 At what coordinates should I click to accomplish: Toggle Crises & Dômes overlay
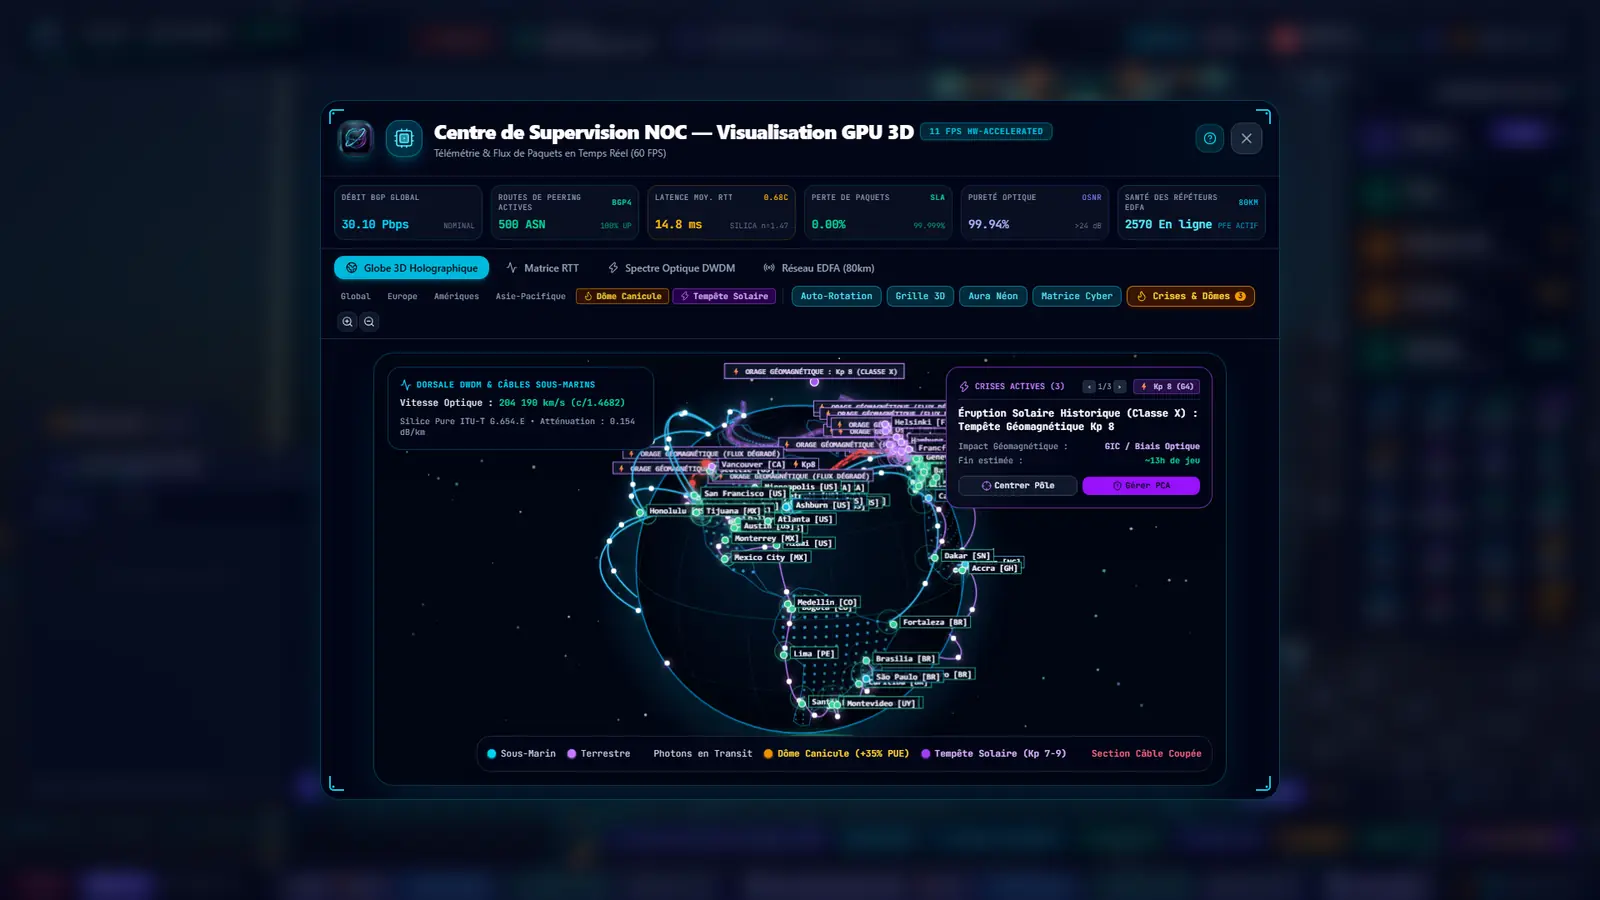1190,296
